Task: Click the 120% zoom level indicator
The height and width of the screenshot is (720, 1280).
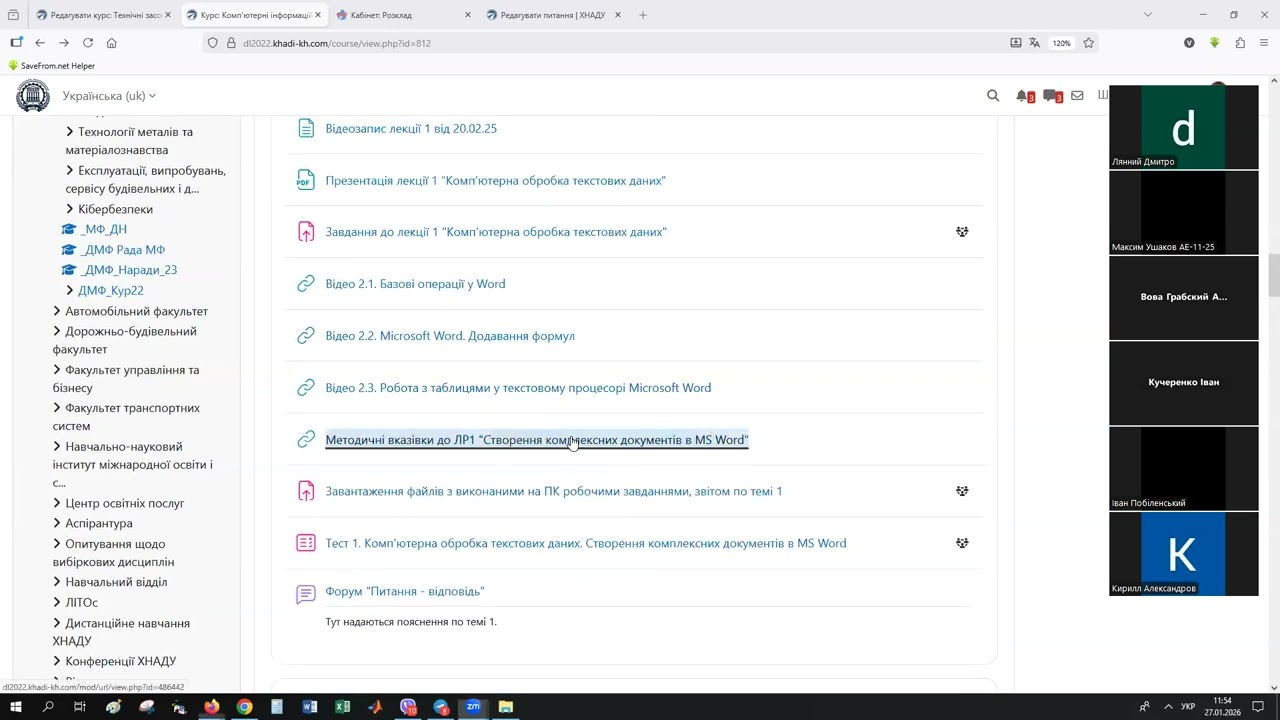Action: pos(1062,43)
